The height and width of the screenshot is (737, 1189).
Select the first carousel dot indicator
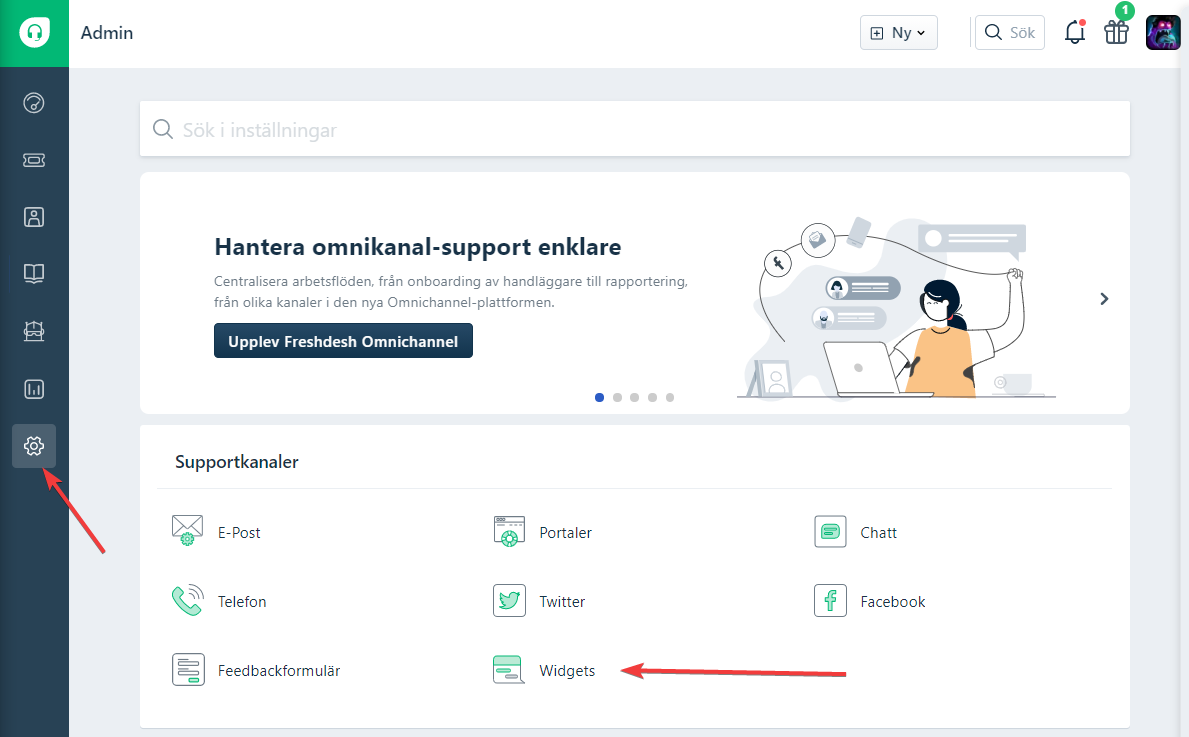pyautogui.click(x=599, y=397)
